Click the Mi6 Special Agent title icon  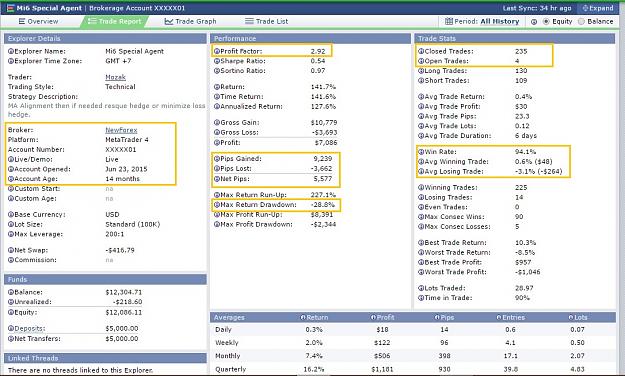pos(10,8)
